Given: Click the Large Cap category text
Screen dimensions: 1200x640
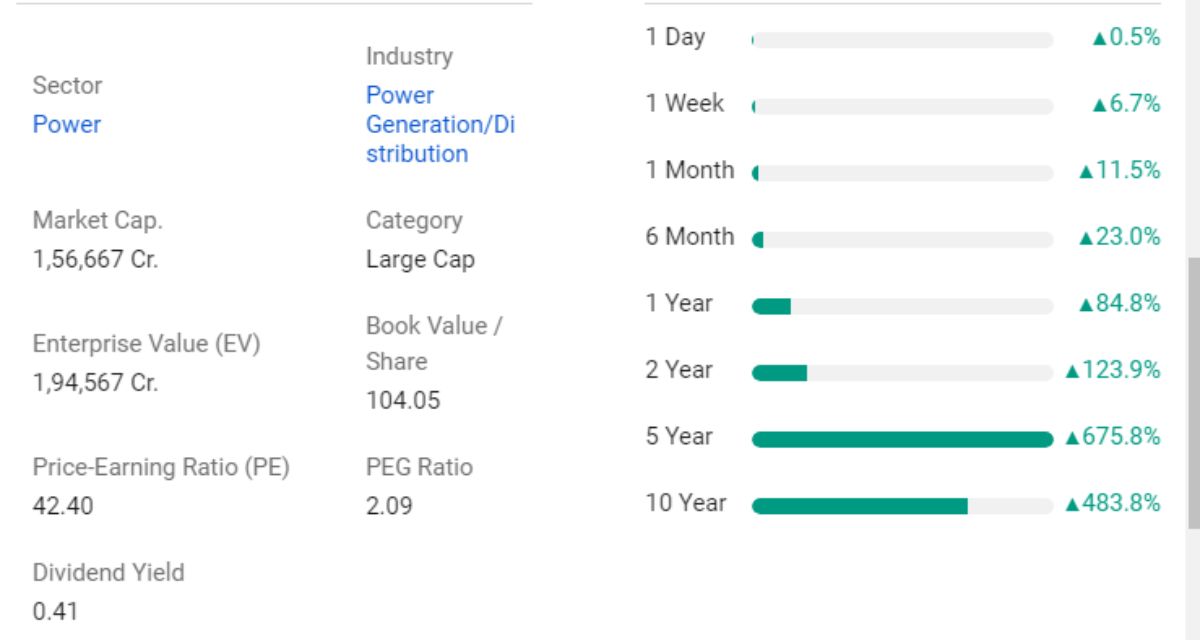Looking at the screenshot, I should coord(420,260).
